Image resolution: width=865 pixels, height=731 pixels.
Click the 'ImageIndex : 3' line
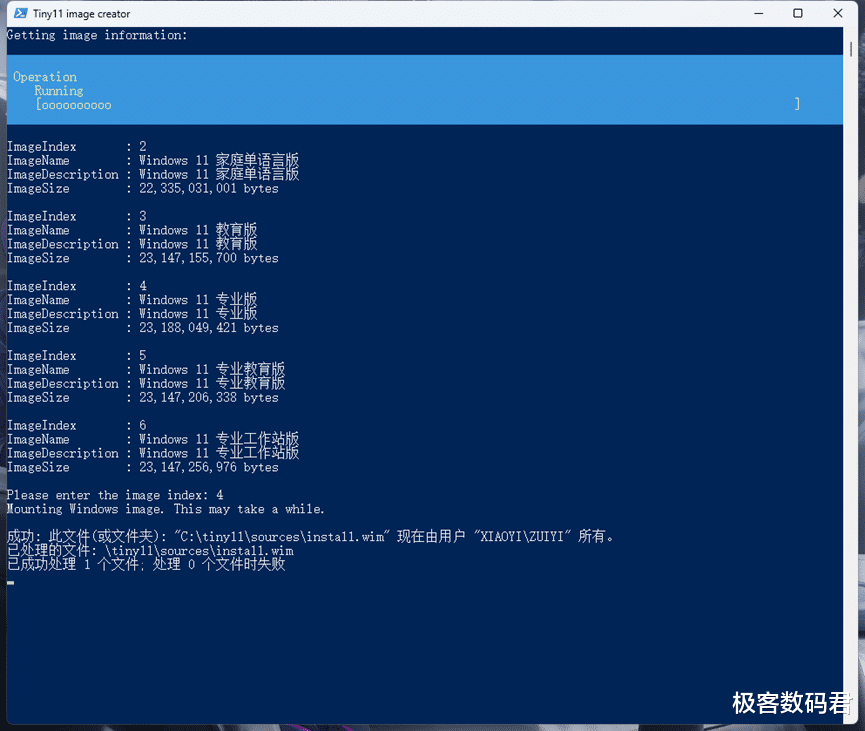[x=77, y=216]
